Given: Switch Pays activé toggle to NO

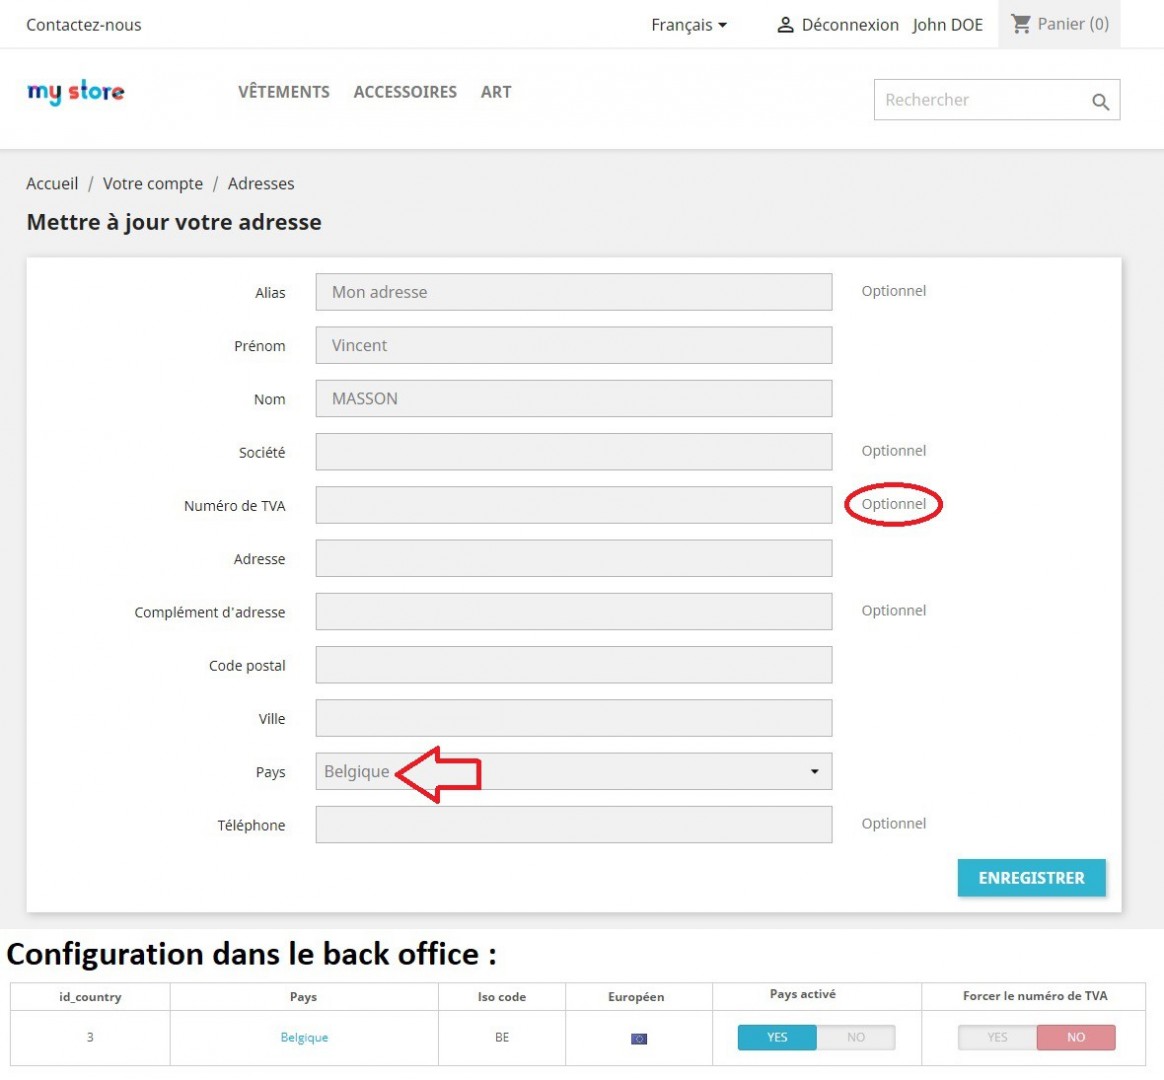Looking at the screenshot, I should 856,1037.
